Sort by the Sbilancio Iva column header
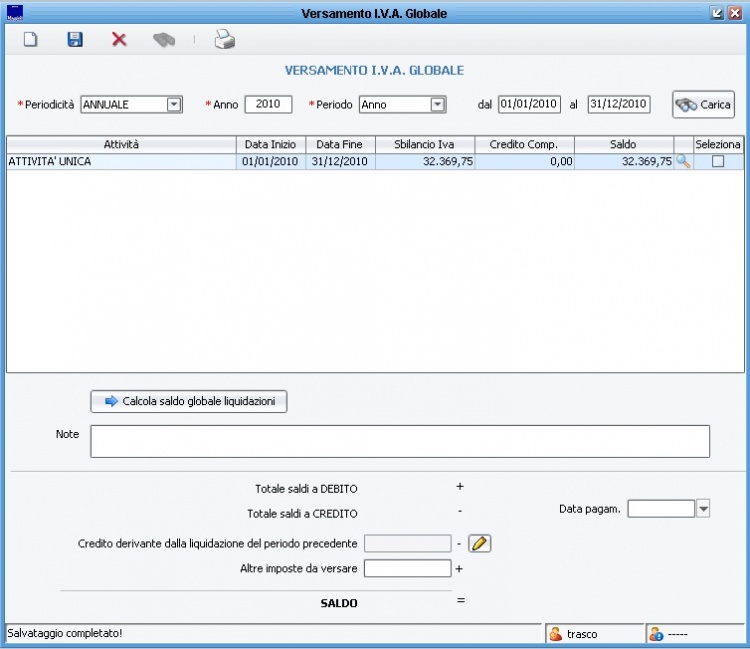This screenshot has height=649, width=750. tap(425, 145)
